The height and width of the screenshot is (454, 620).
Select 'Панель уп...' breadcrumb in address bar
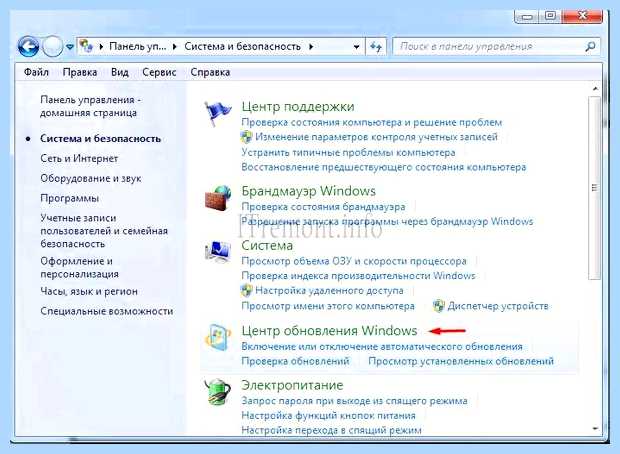click(138, 47)
